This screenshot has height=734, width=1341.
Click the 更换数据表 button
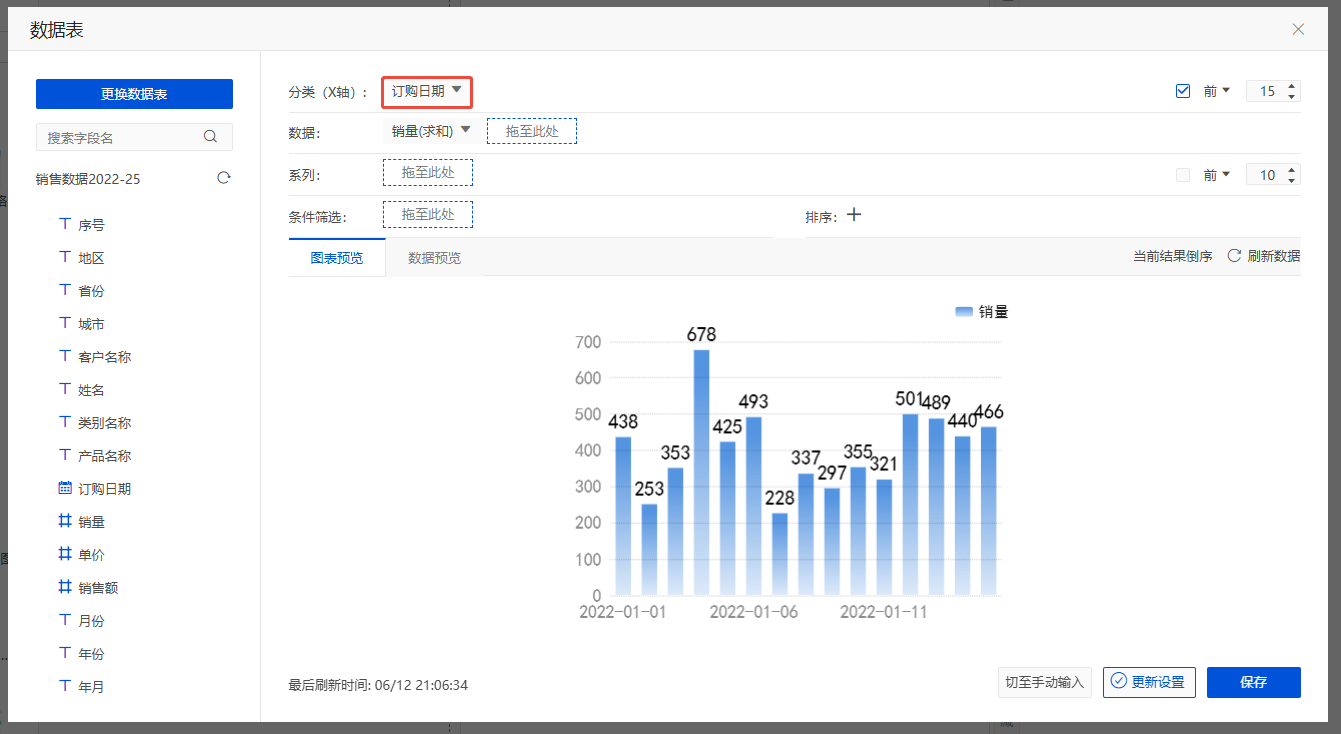(134, 94)
